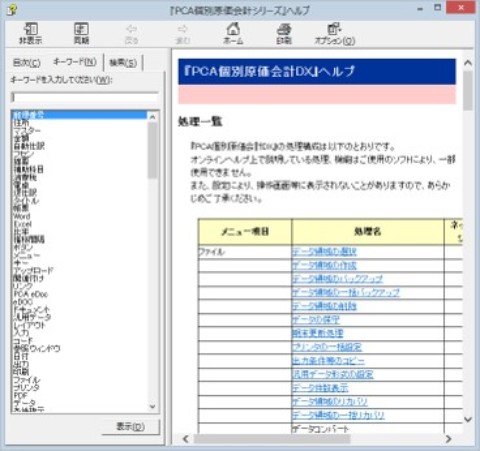Switch to the 目次(C) tab
Screen dimensions: 480x451
(x=26, y=63)
